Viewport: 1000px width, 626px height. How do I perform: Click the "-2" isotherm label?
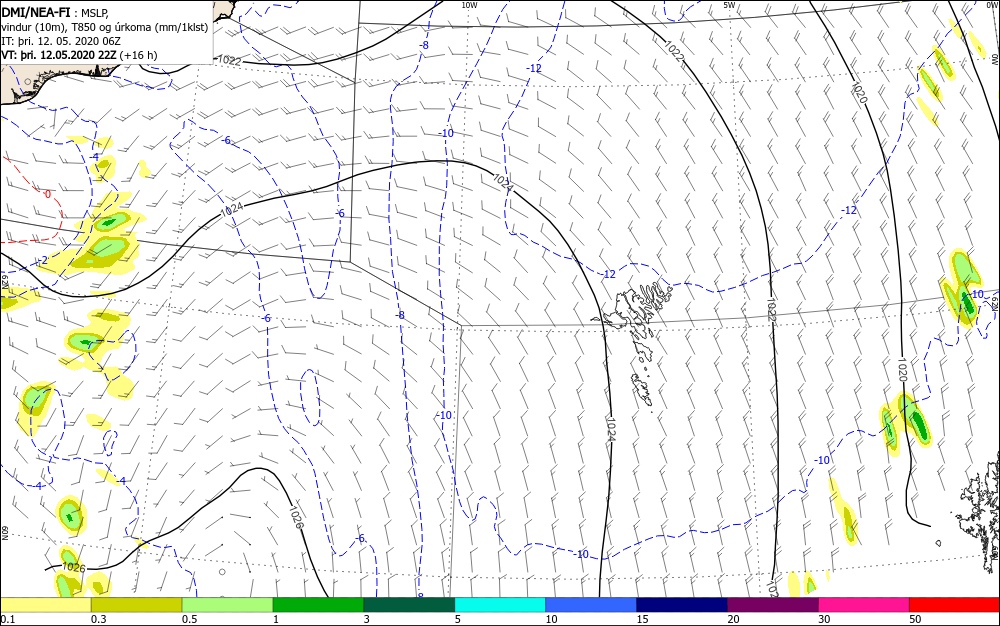[x=42, y=261]
